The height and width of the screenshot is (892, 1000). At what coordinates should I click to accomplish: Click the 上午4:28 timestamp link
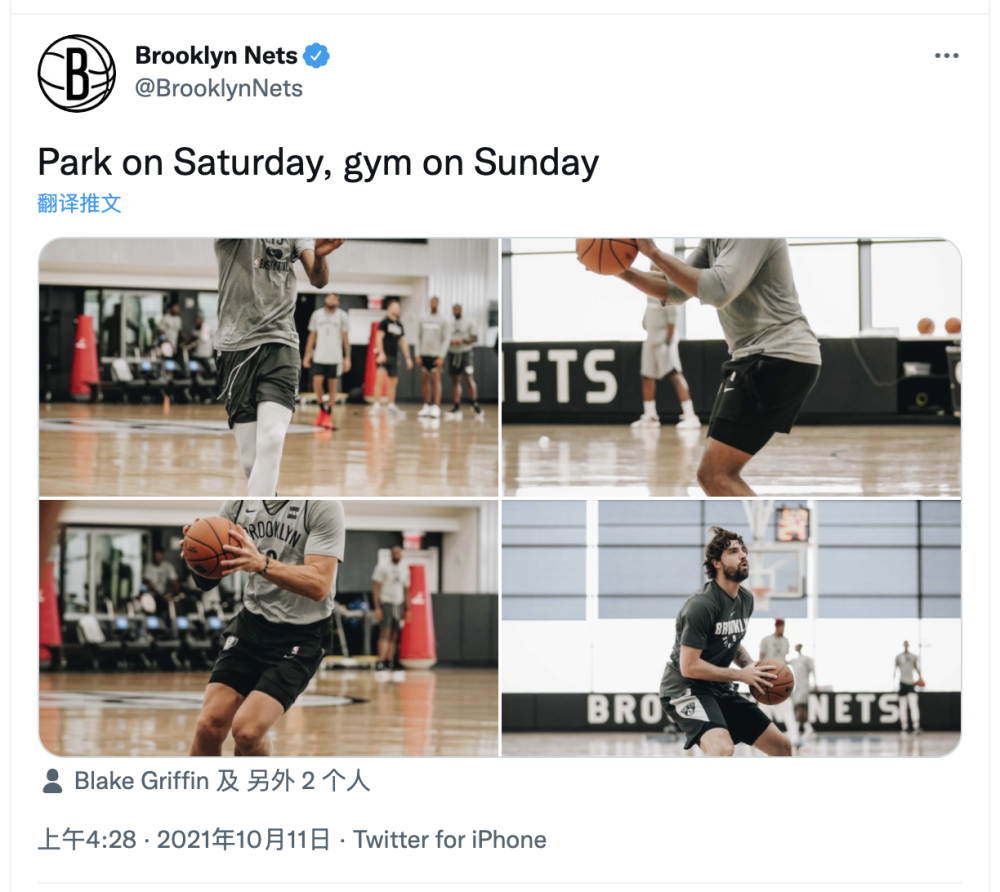pyautogui.click(x=87, y=840)
